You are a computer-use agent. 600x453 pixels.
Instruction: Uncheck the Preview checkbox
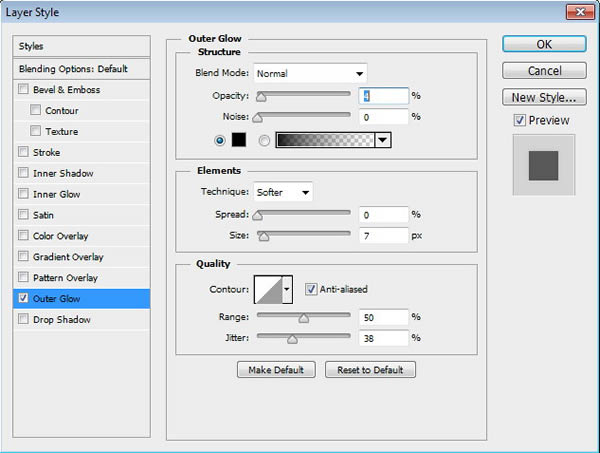point(519,120)
